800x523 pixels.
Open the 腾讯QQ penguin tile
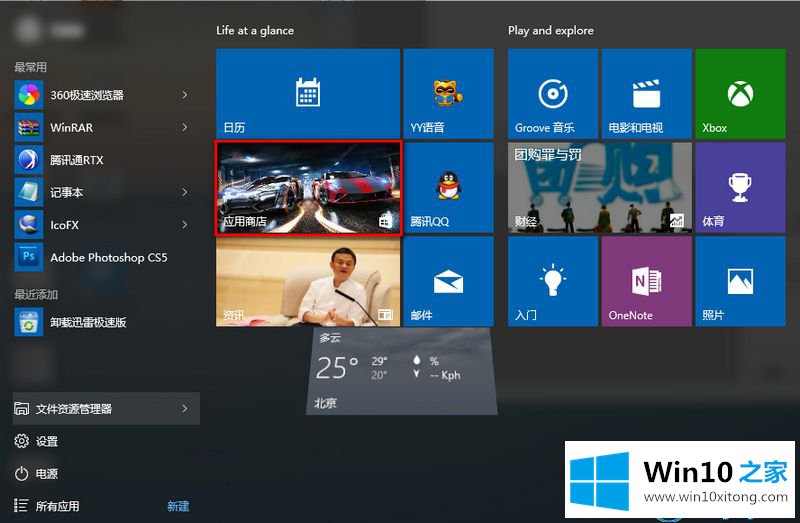448,188
